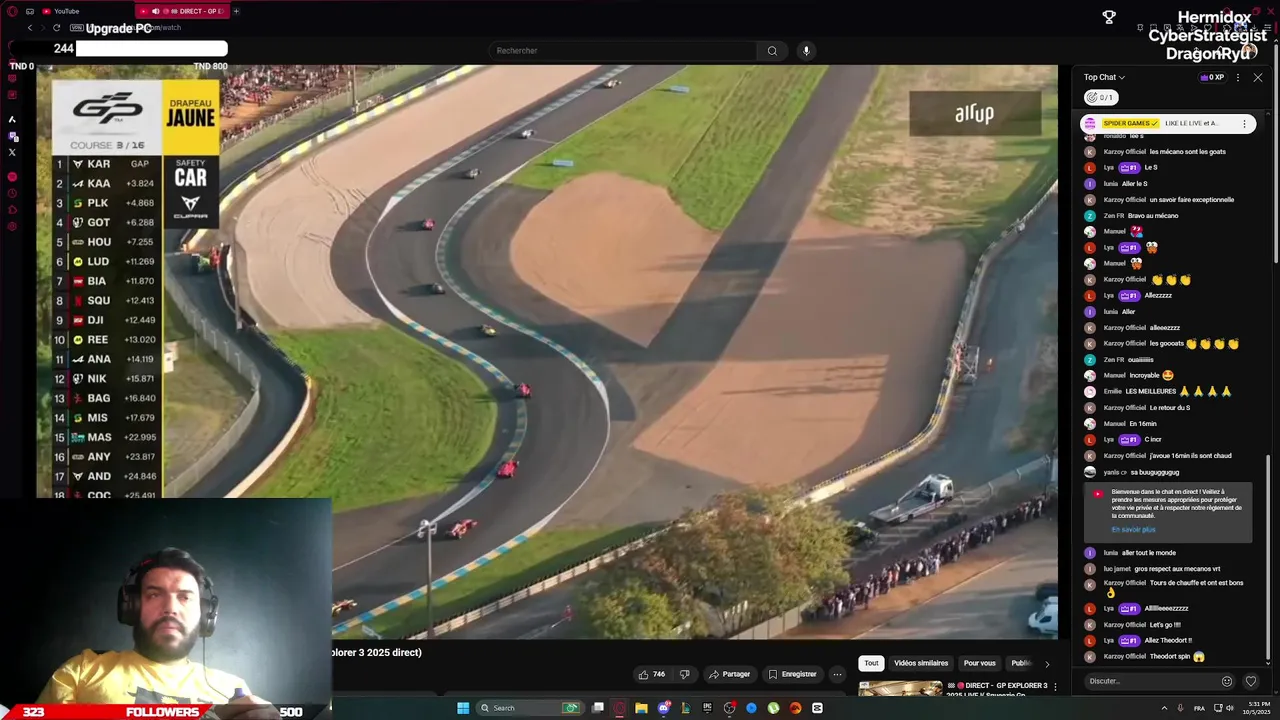
Task: Like the video with thumbs up
Action: 651,674
